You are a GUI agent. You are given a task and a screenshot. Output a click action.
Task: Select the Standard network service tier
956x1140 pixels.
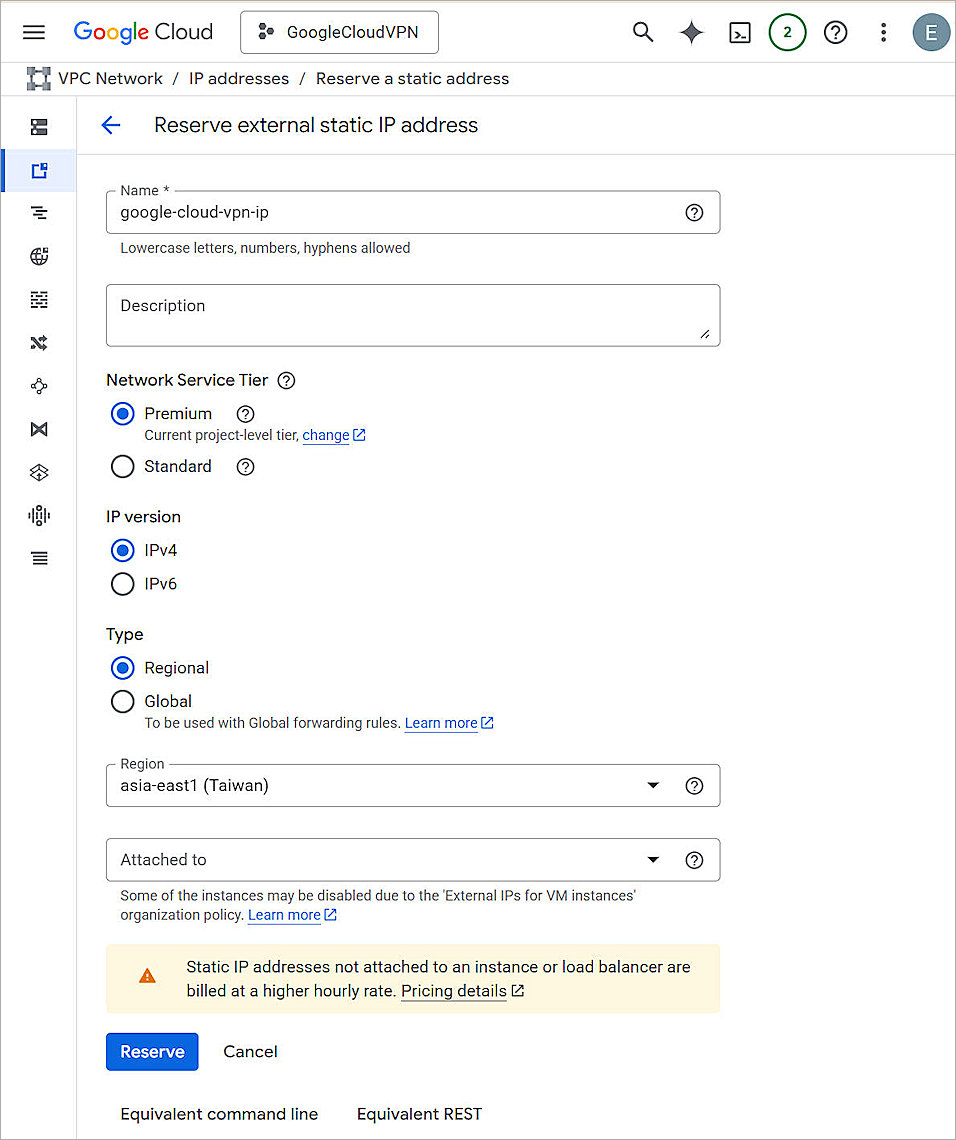point(122,466)
